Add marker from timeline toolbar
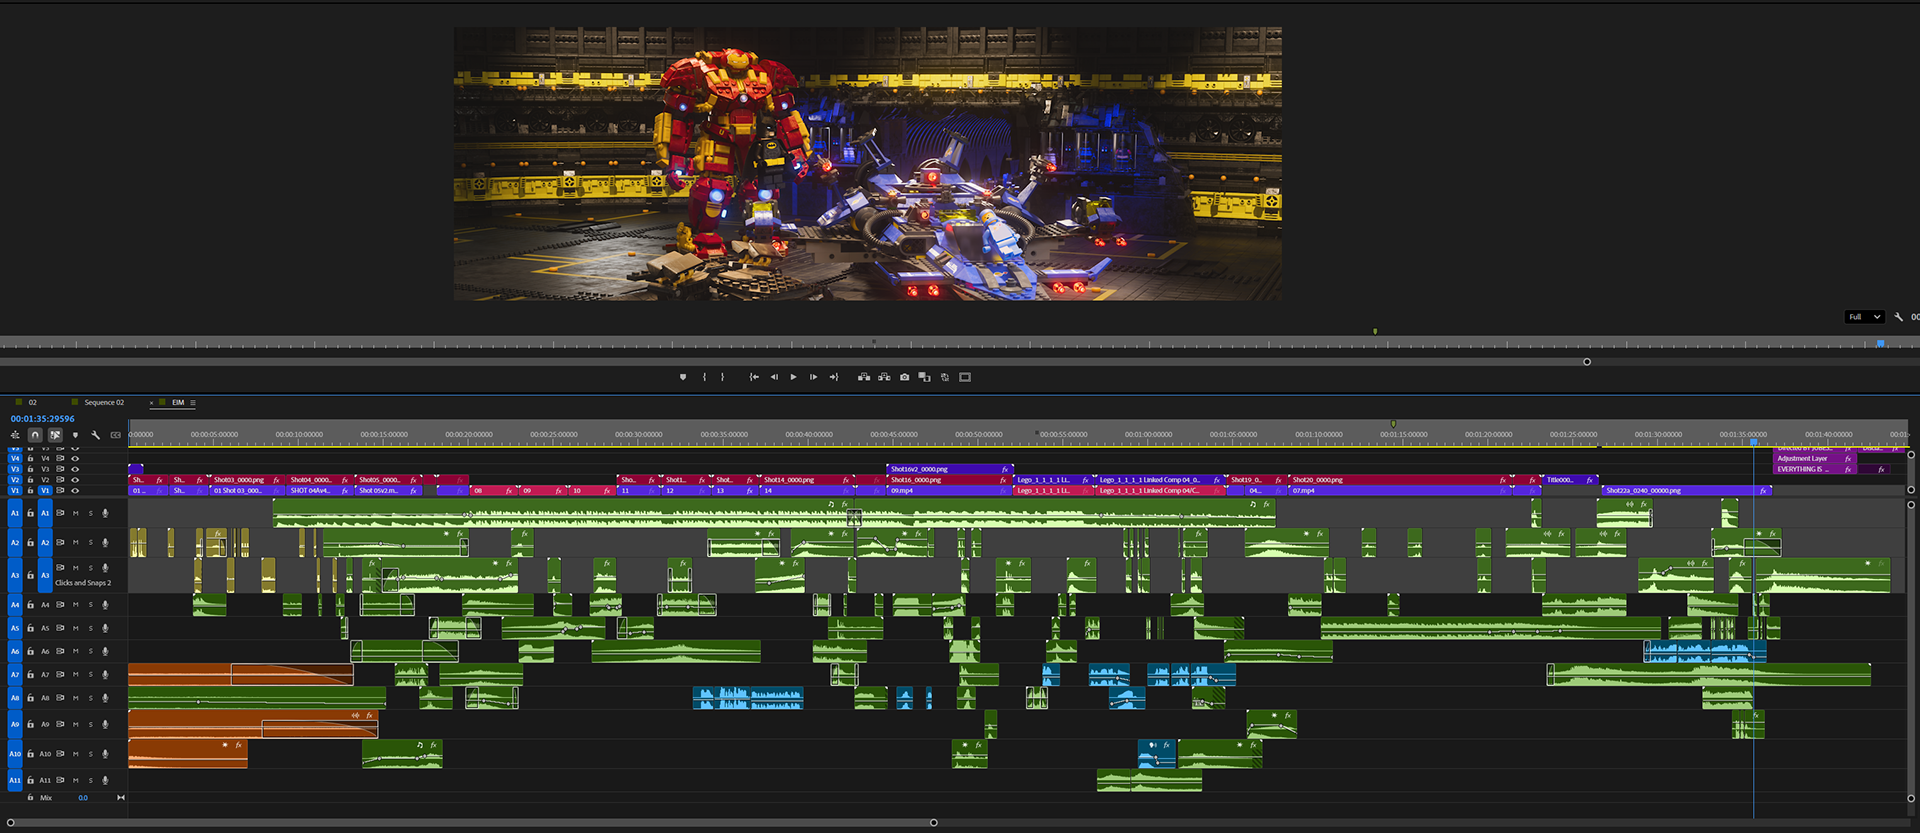Image resolution: width=1920 pixels, height=833 pixels. click(x=75, y=435)
